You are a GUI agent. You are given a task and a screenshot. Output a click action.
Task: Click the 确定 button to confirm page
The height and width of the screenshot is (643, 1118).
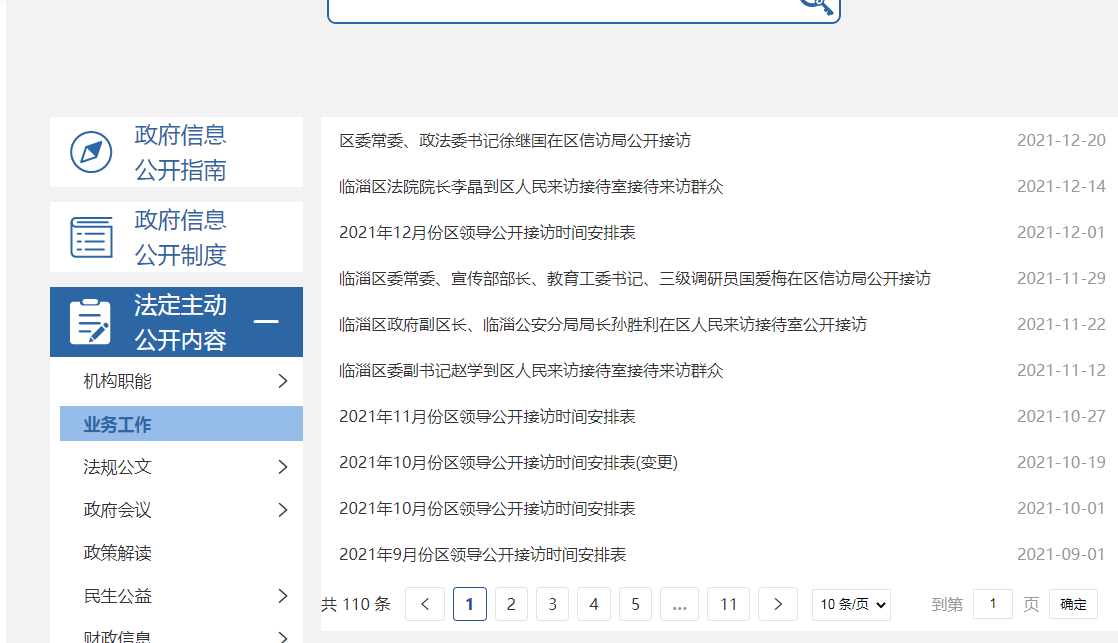click(x=1073, y=604)
